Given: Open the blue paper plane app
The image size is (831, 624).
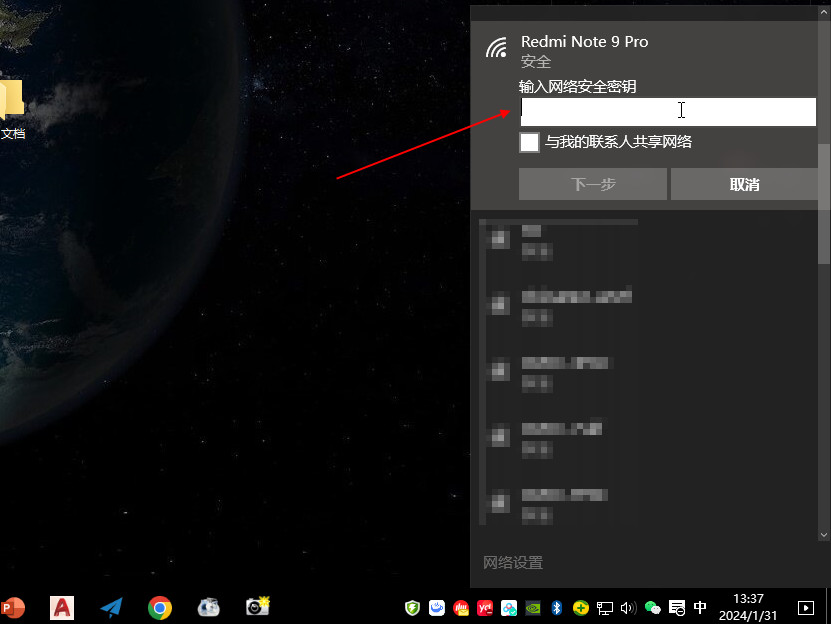Looking at the screenshot, I should tap(111, 607).
